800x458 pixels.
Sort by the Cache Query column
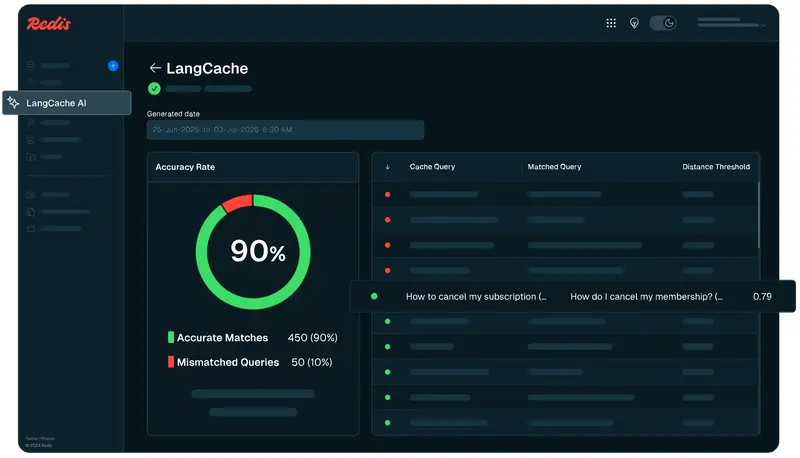point(432,167)
